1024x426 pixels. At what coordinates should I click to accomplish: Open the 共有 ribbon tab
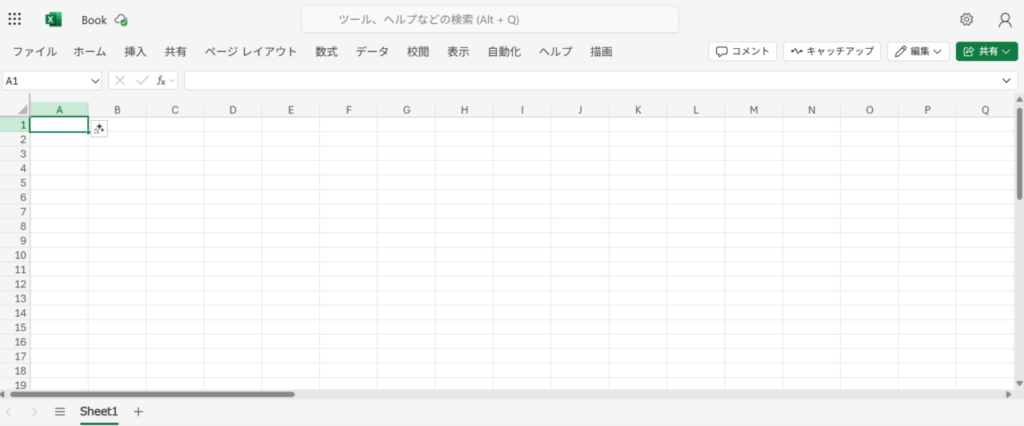(175, 52)
